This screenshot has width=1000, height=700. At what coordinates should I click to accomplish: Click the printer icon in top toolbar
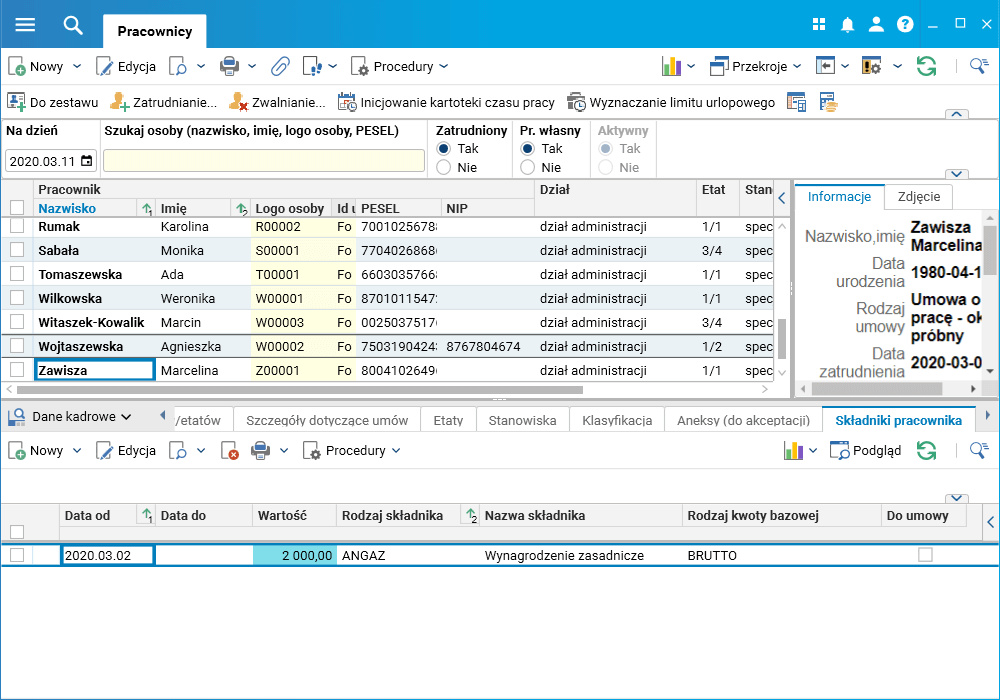point(229,67)
